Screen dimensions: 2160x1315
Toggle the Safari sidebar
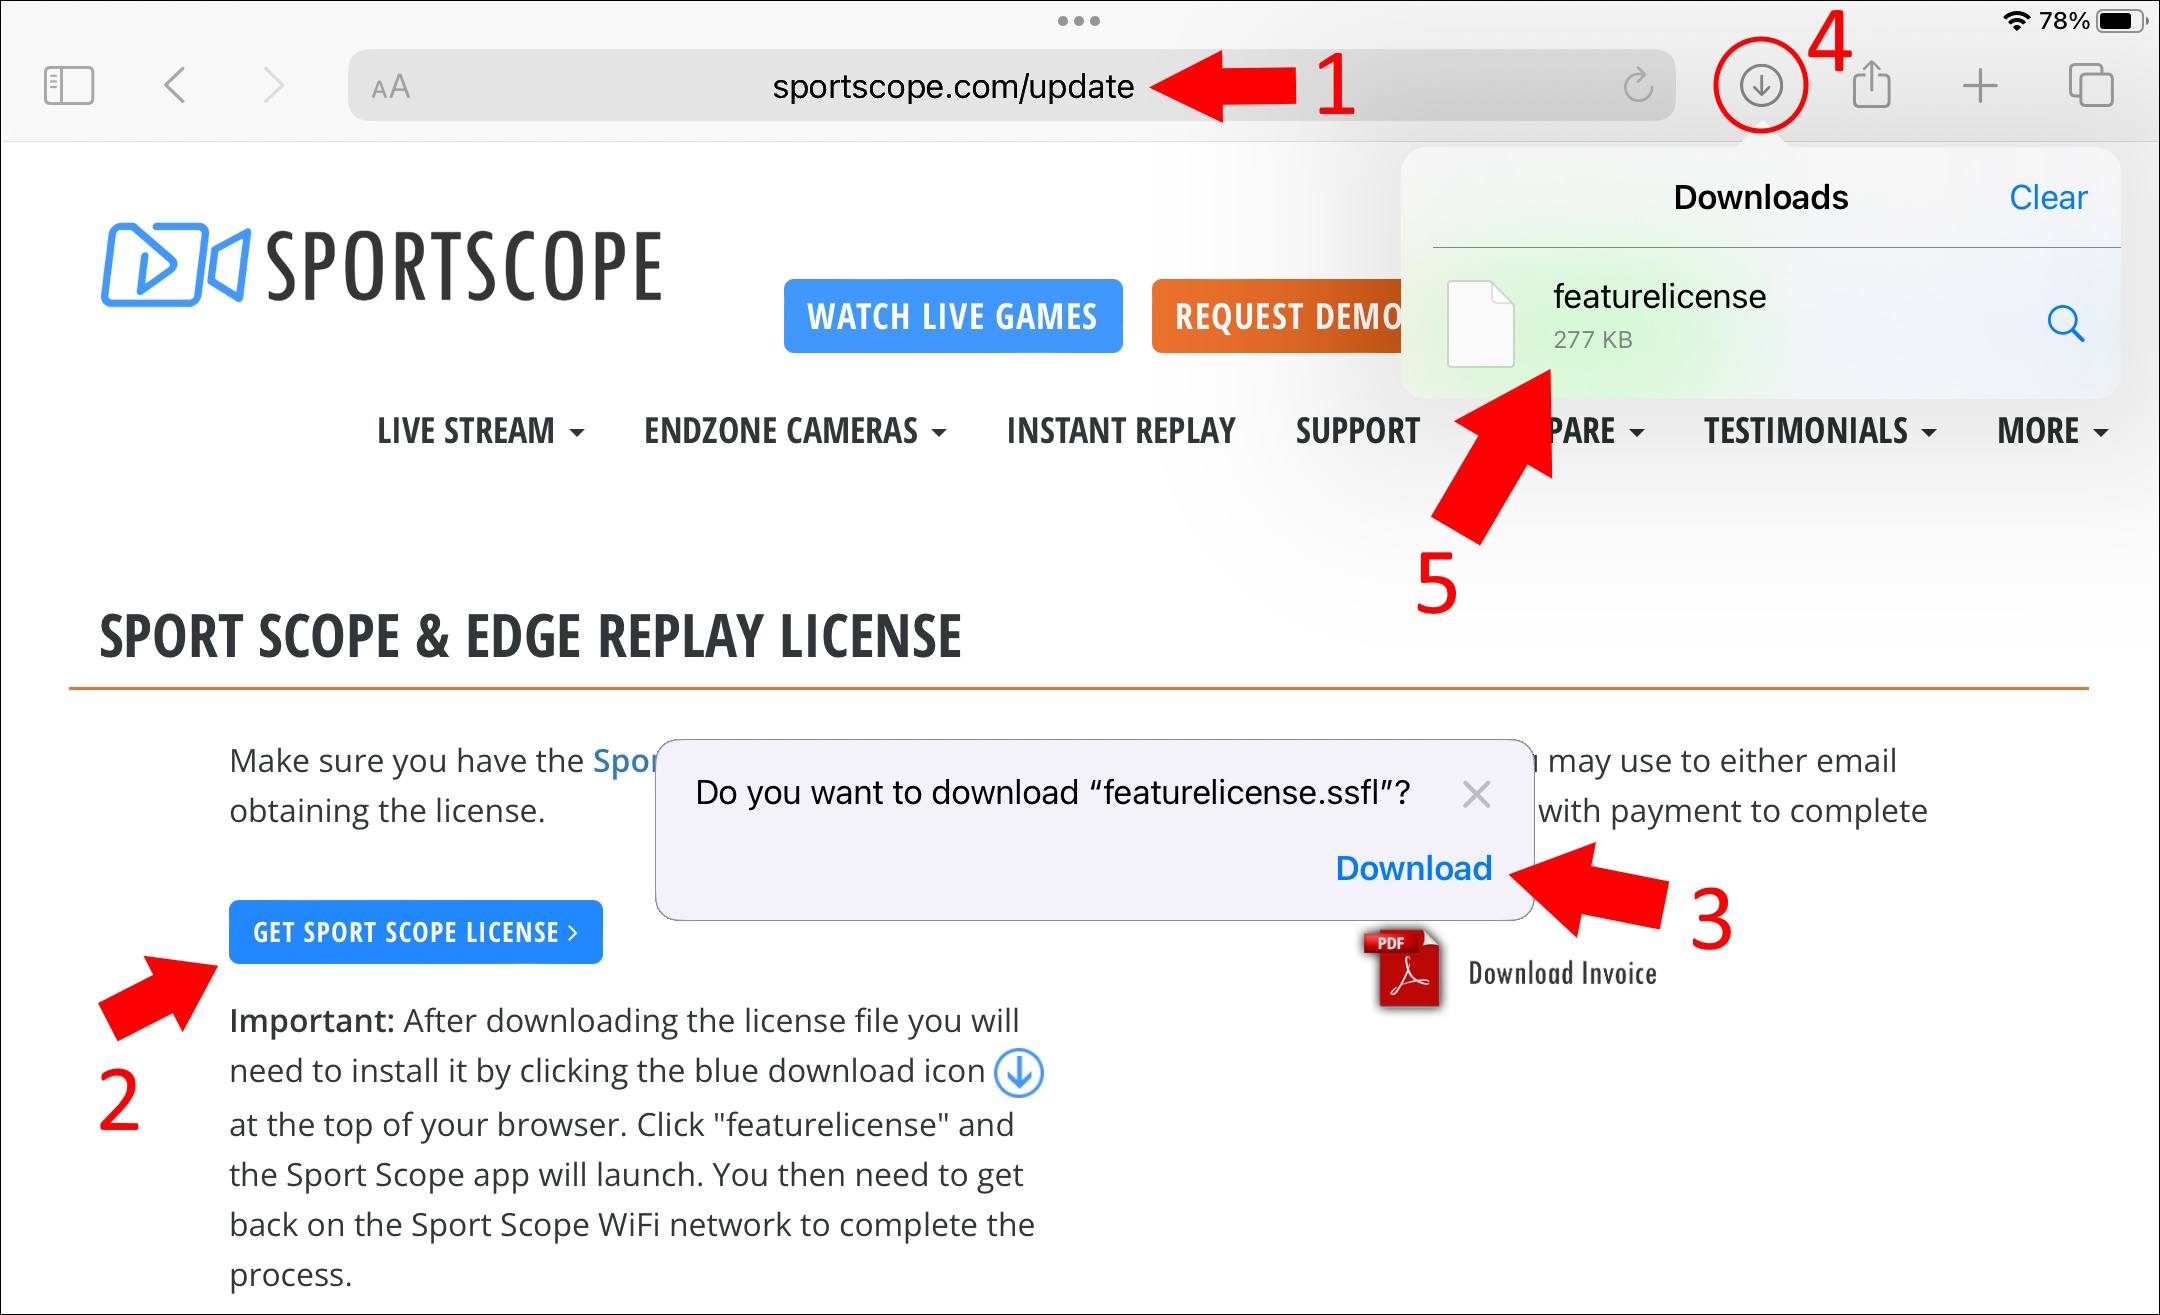point(68,84)
